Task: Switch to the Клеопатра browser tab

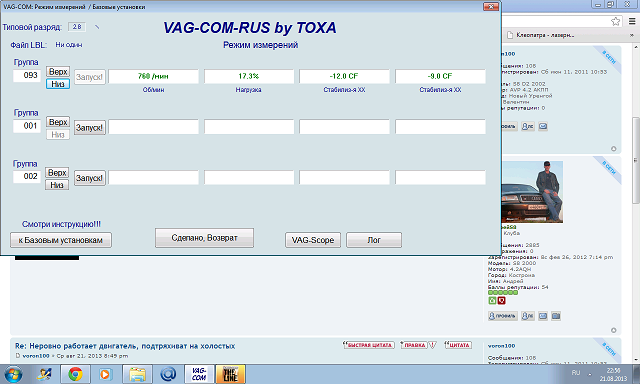Action: pos(545,35)
